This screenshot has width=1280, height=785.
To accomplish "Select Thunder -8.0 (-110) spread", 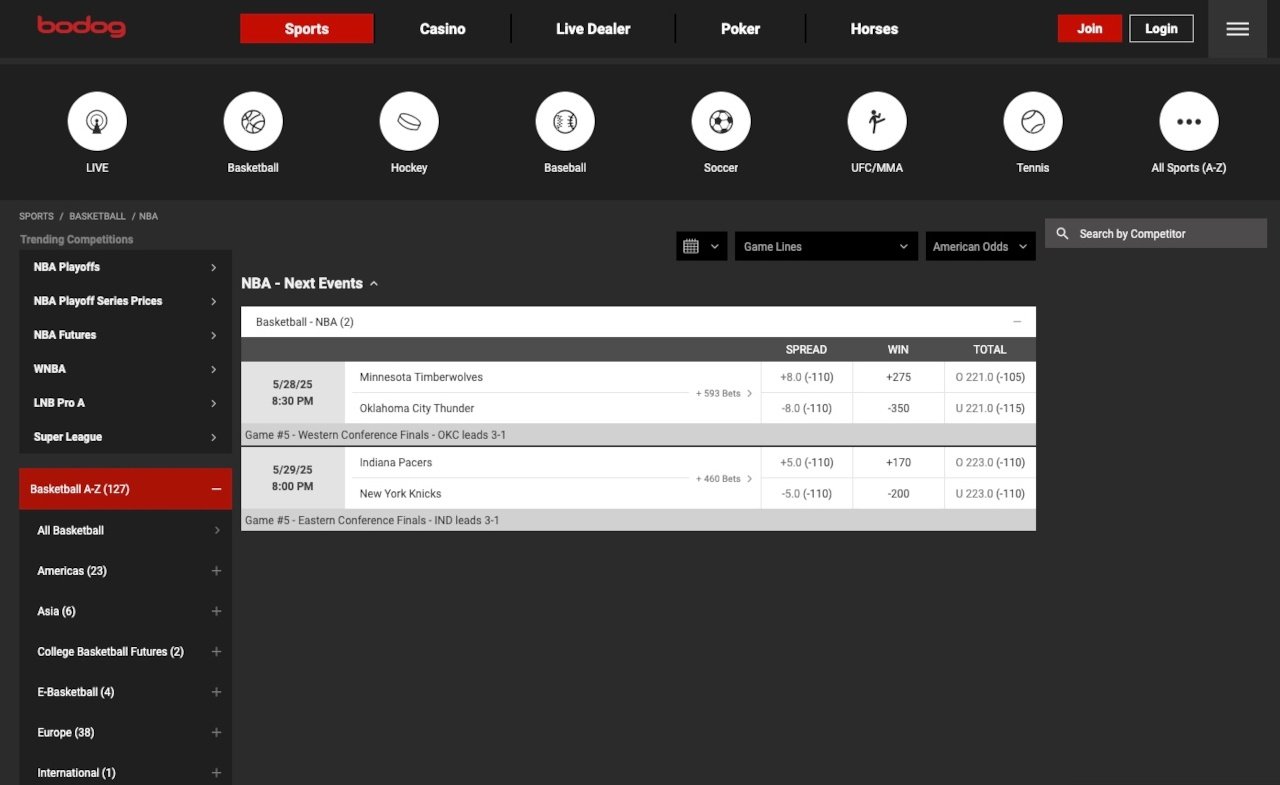I will [x=806, y=408].
